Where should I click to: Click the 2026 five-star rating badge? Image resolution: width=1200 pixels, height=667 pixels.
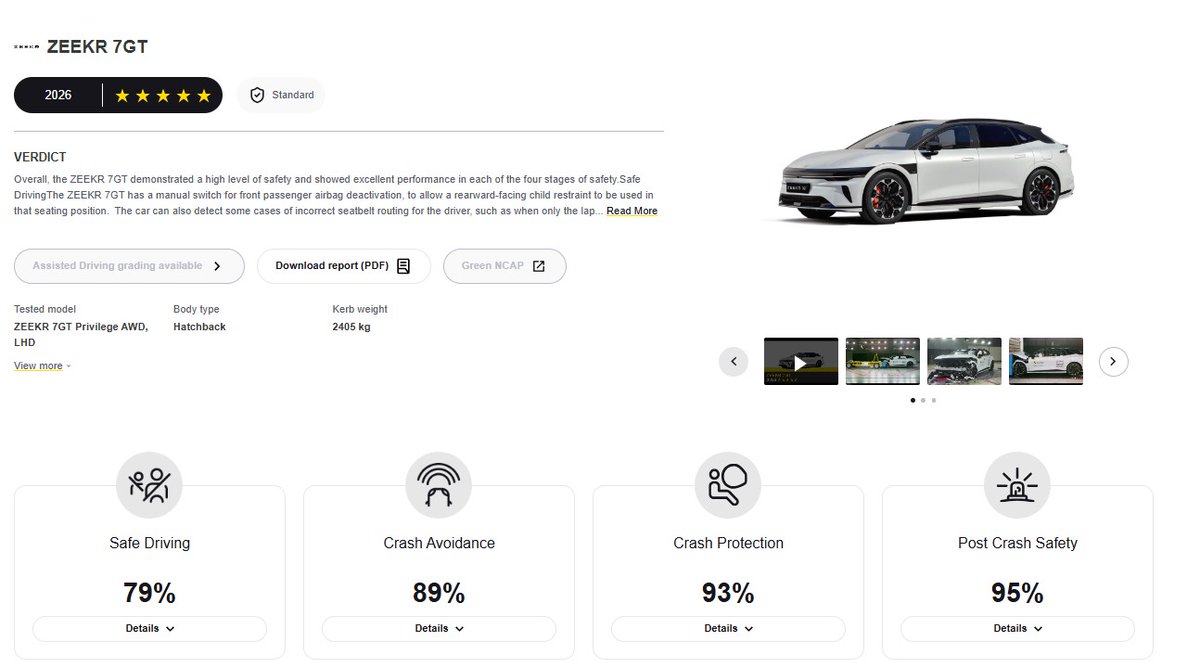click(118, 95)
